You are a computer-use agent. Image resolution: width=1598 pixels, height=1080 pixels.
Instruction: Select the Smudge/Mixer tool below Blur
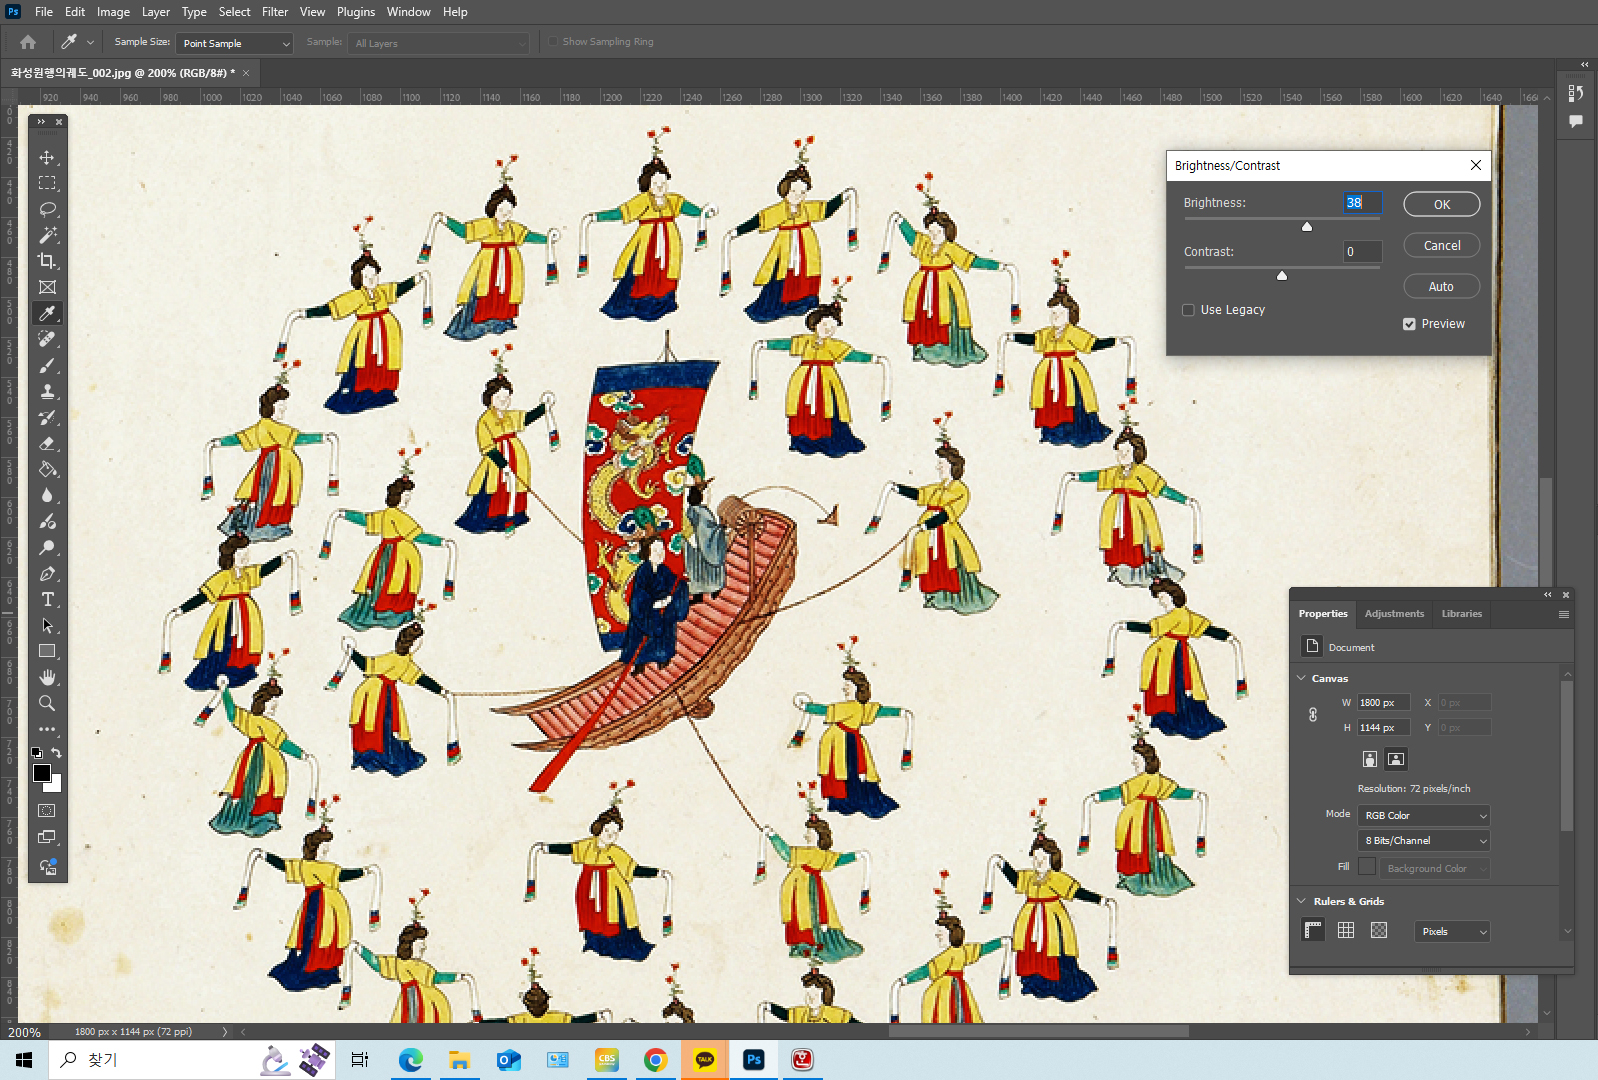[x=47, y=521]
